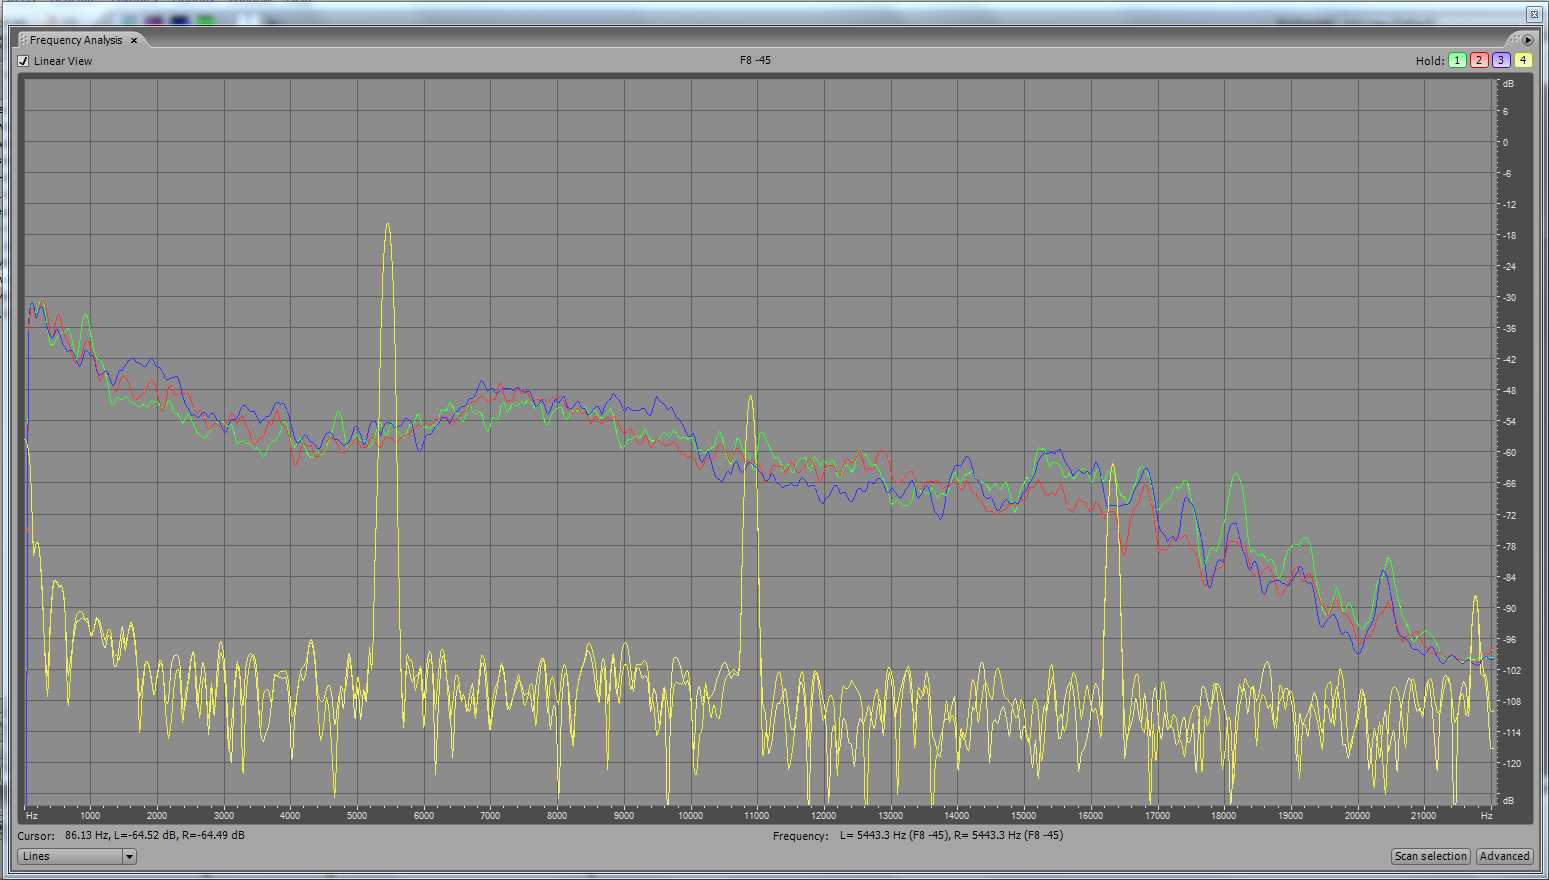1549x880 pixels.
Task: Select the Frequency Analysis tab
Action: click(76, 40)
